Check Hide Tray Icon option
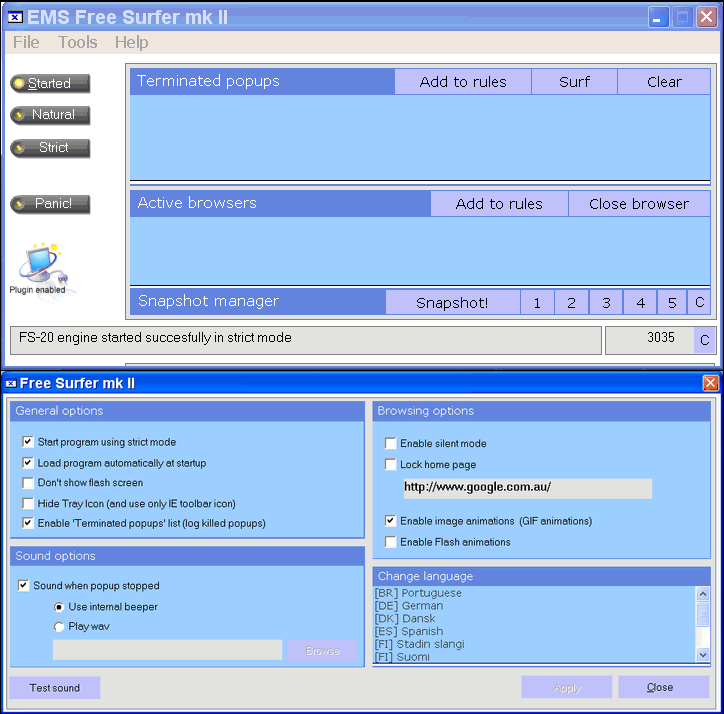The height and width of the screenshot is (714, 724). (28, 503)
